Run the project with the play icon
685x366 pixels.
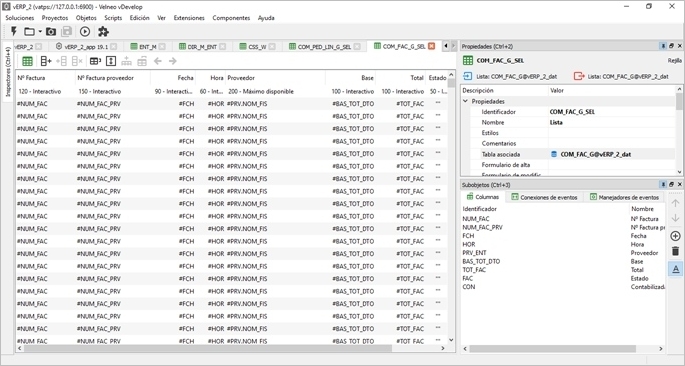click(x=85, y=31)
